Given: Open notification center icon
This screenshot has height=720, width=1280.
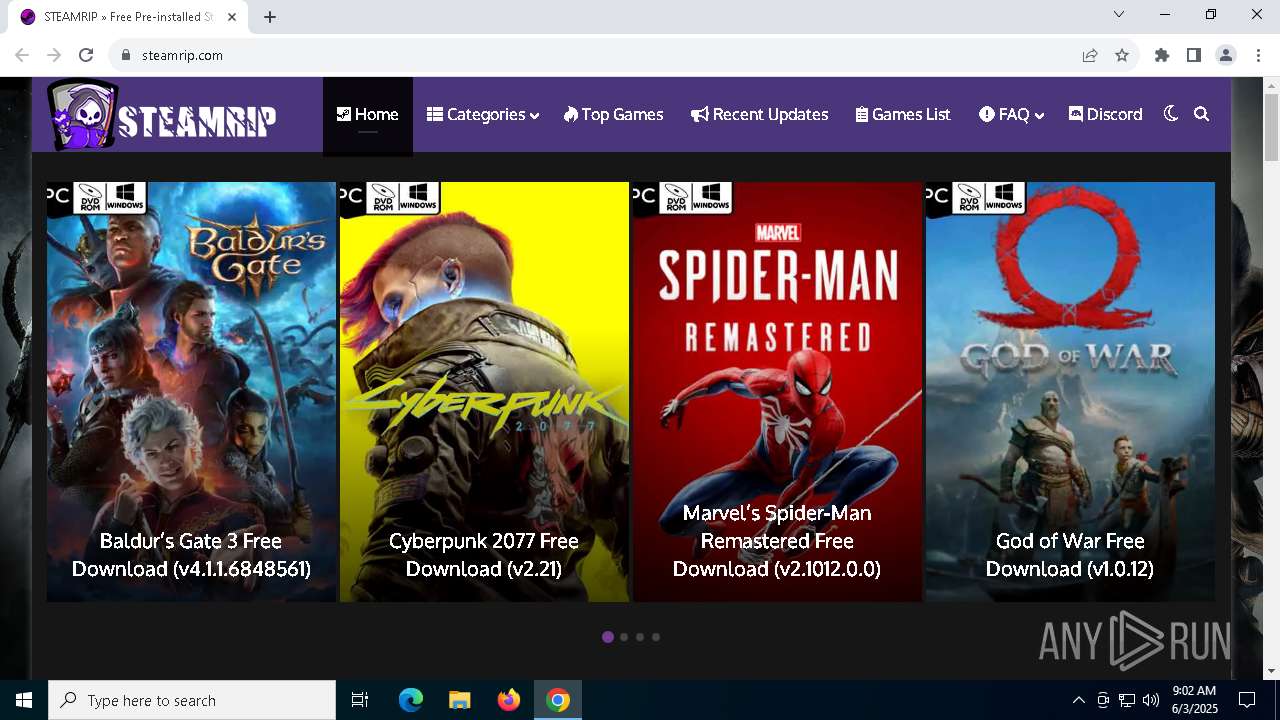Looking at the screenshot, I should [x=1247, y=700].
